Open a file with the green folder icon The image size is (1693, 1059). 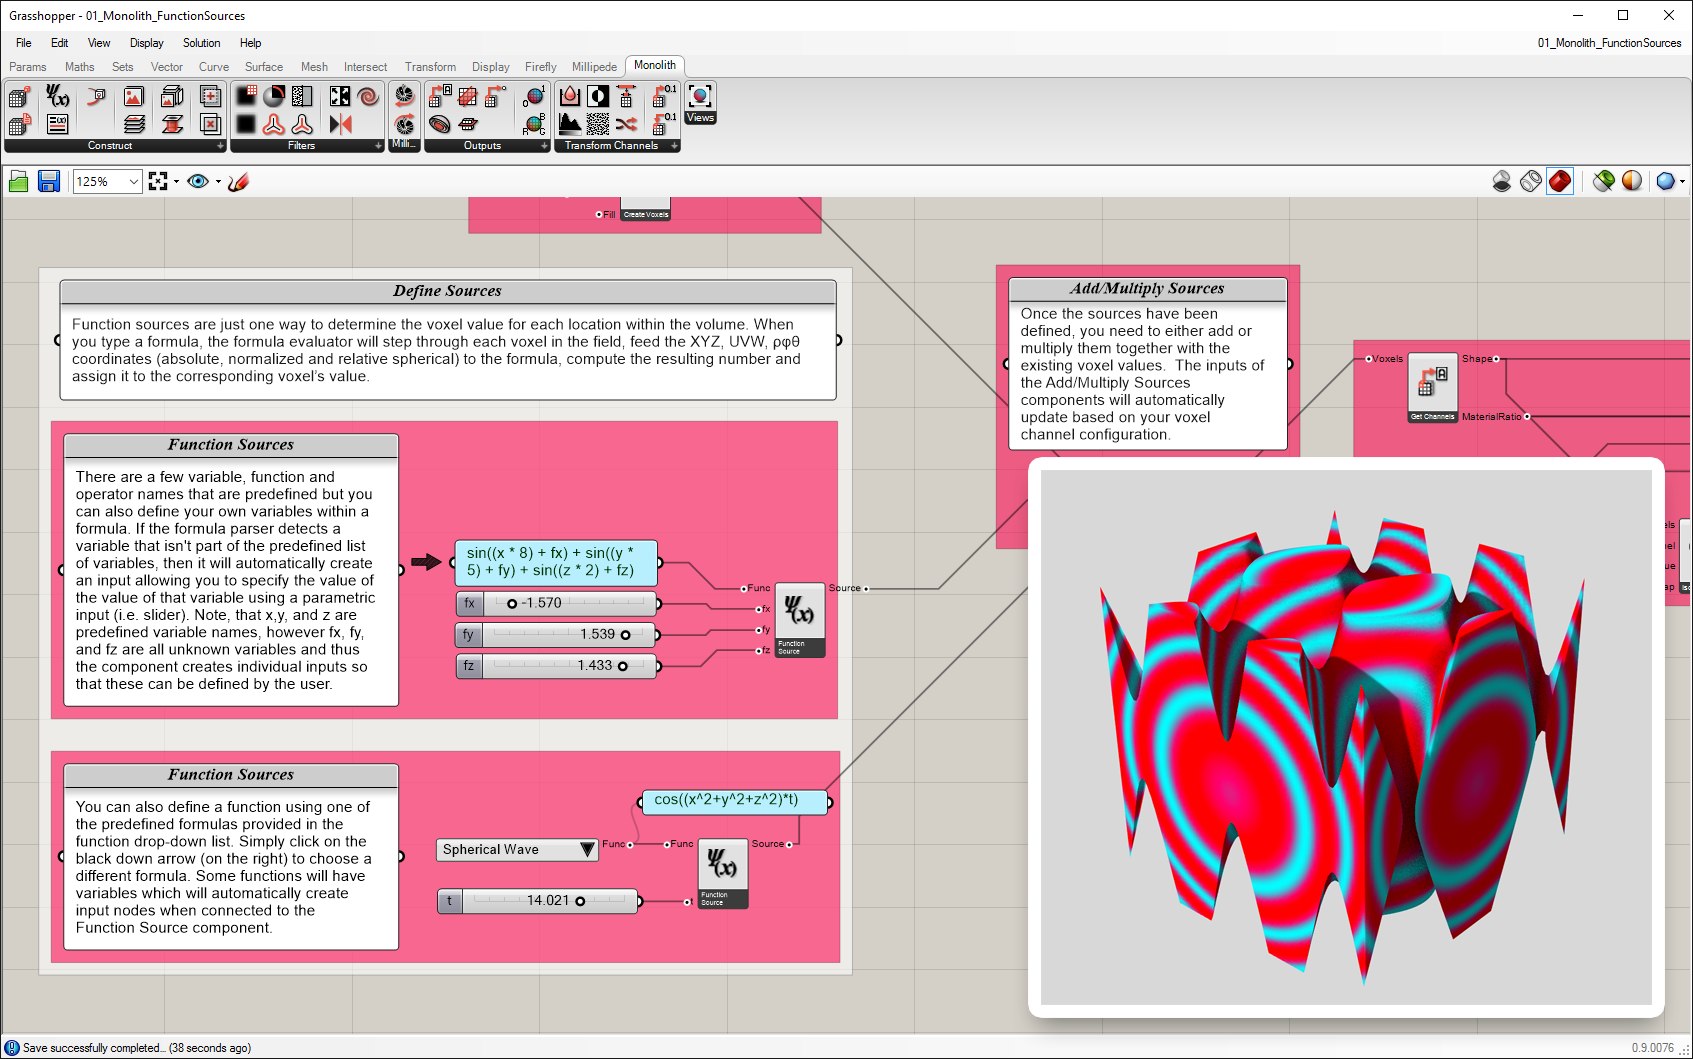click(19, 181)
